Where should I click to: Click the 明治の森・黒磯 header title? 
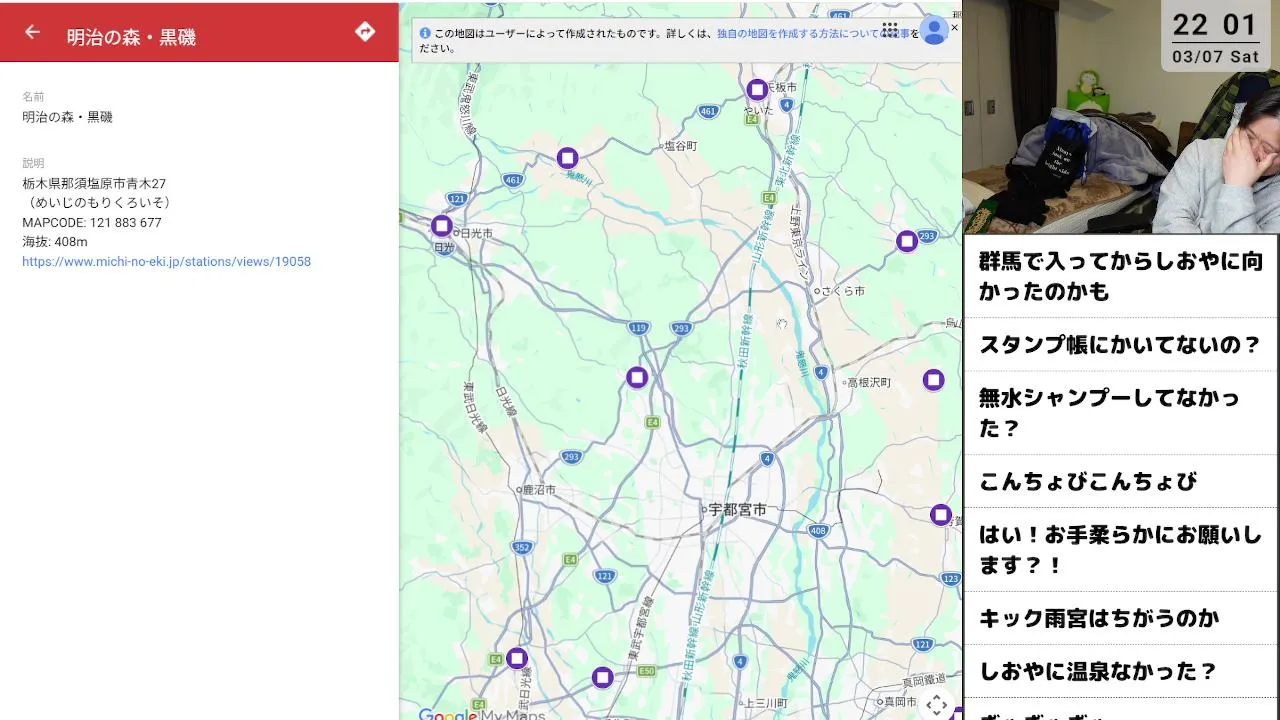click(131, 38)
